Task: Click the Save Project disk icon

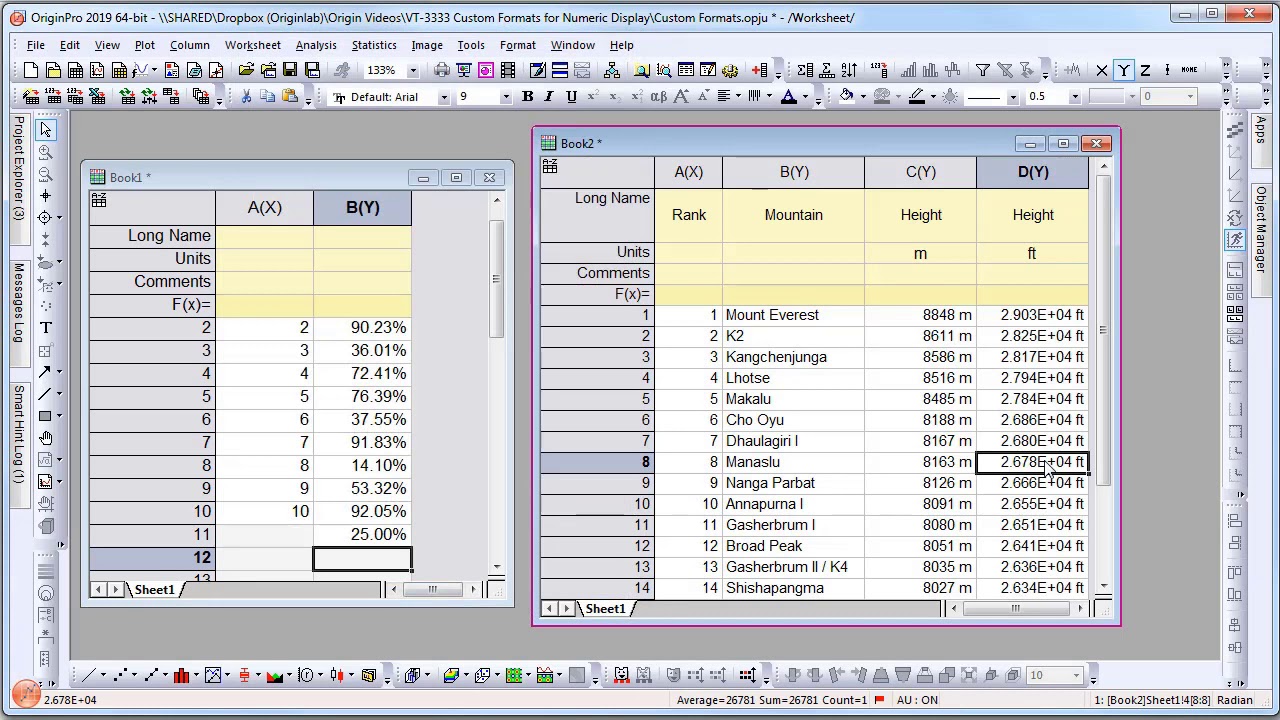Action: pyautogui.click(x=290, y=70)
